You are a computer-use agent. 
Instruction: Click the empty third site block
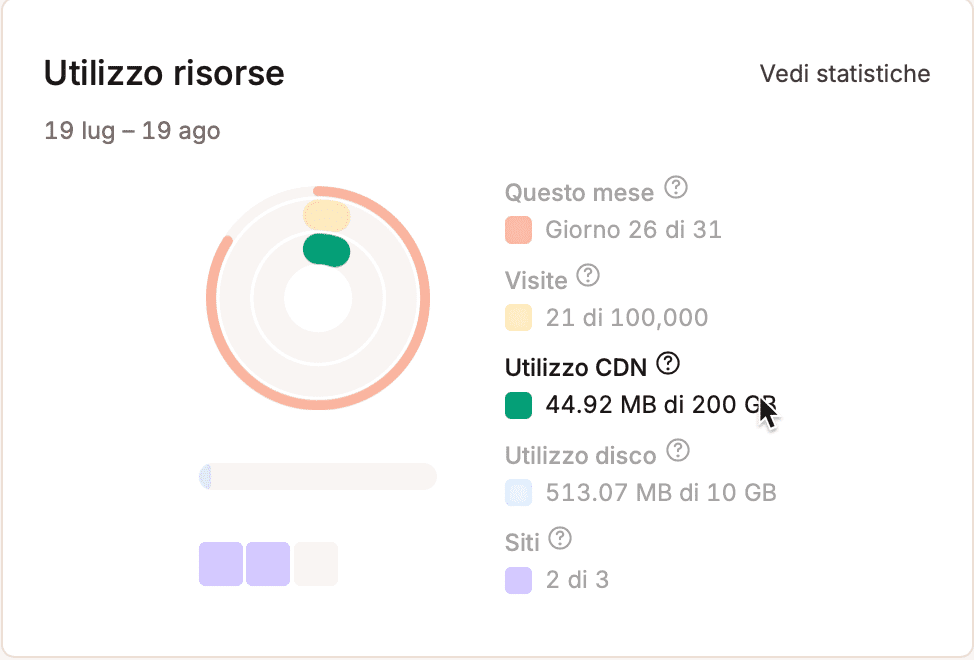tap(316, 564)
